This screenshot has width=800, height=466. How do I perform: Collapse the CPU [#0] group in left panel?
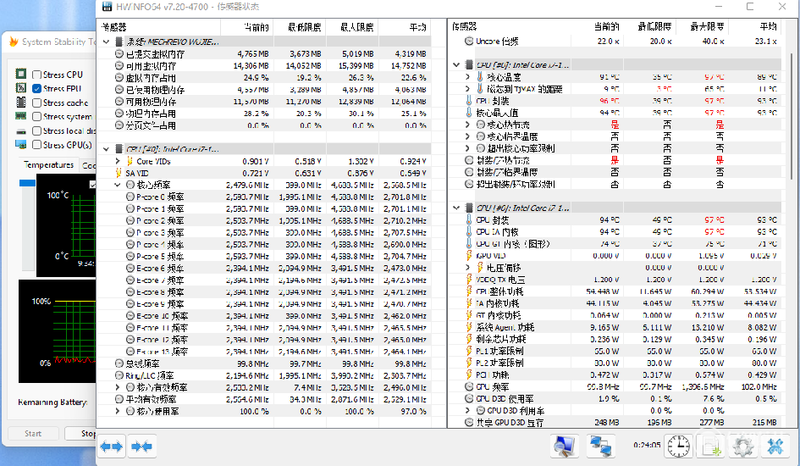click(106, 149)
